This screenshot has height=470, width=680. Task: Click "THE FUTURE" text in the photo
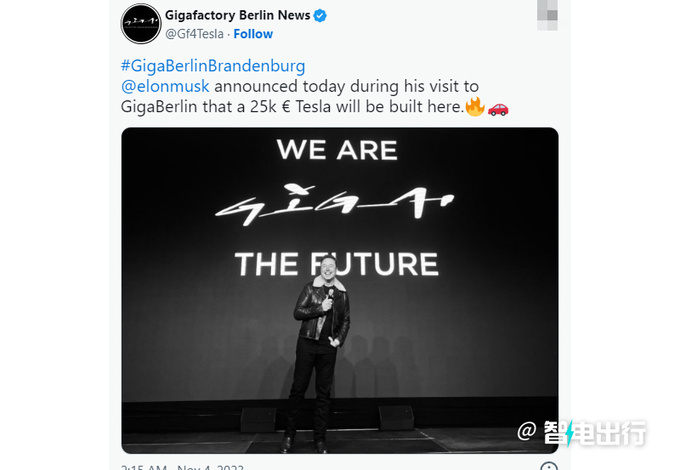pos(337,264)
